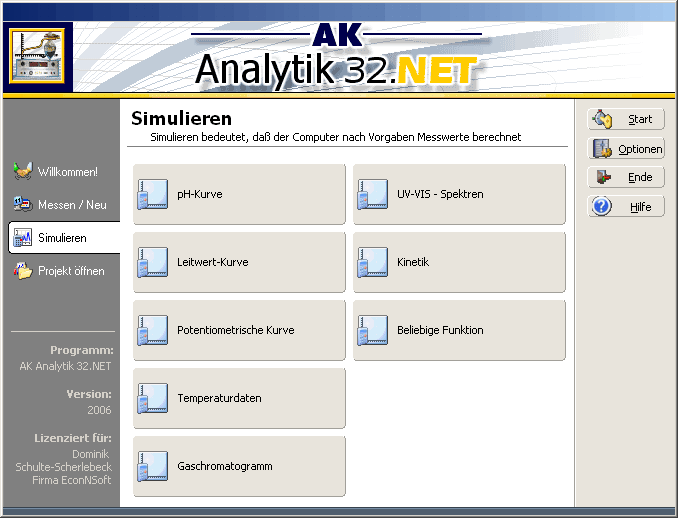The height and width of the screenshot is (518, 678).
Task: Click the 'Lizenziert für:' label
Action: tap(73, 438)
